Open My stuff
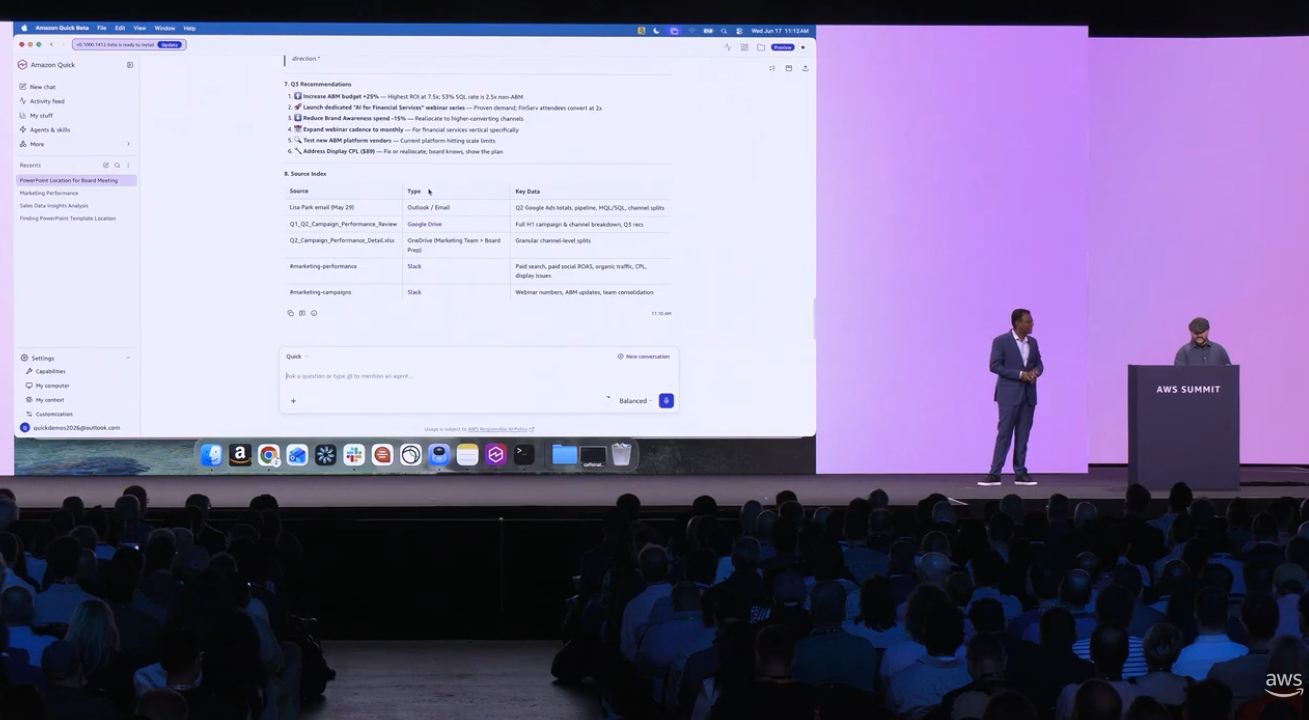The width and height of the screenshot is (1309, 720). [x=36, y=115]
